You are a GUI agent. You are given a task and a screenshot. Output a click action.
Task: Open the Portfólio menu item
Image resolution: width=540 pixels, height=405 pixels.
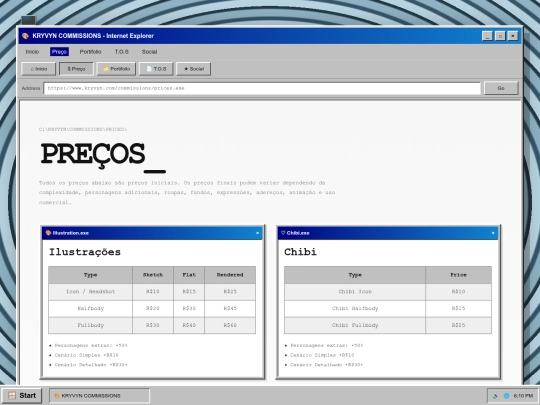tap(90, 52)
